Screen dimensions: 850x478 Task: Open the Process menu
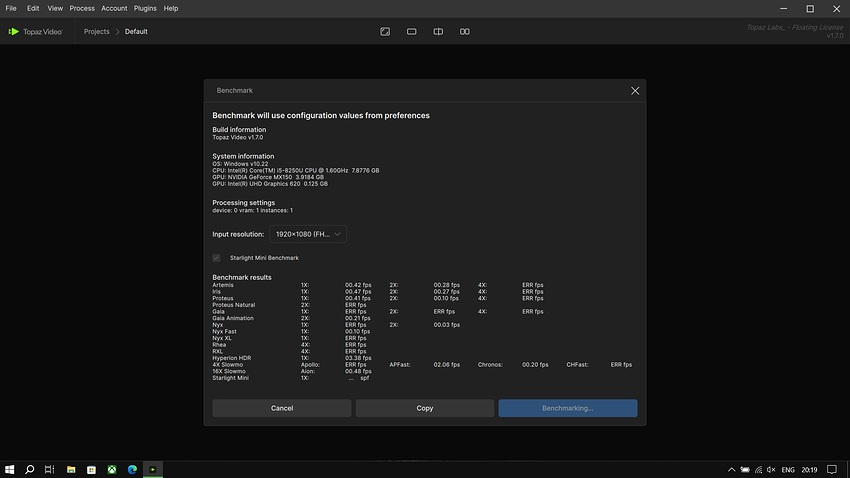click(82, 8)
